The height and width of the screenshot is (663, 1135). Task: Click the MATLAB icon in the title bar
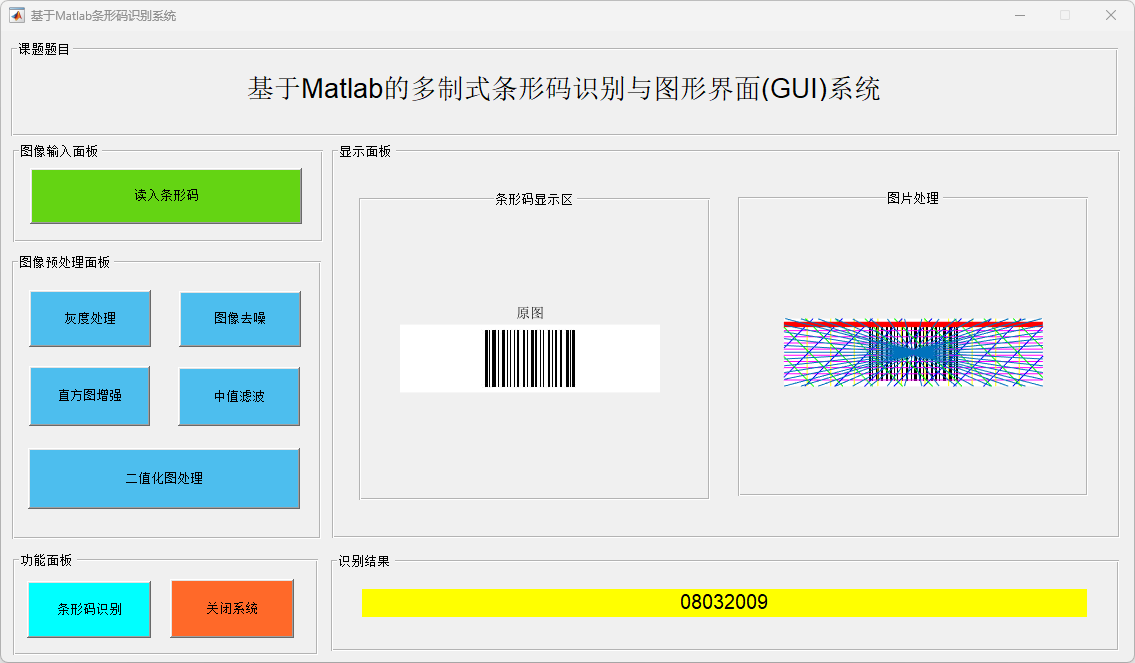click(17, 16)
